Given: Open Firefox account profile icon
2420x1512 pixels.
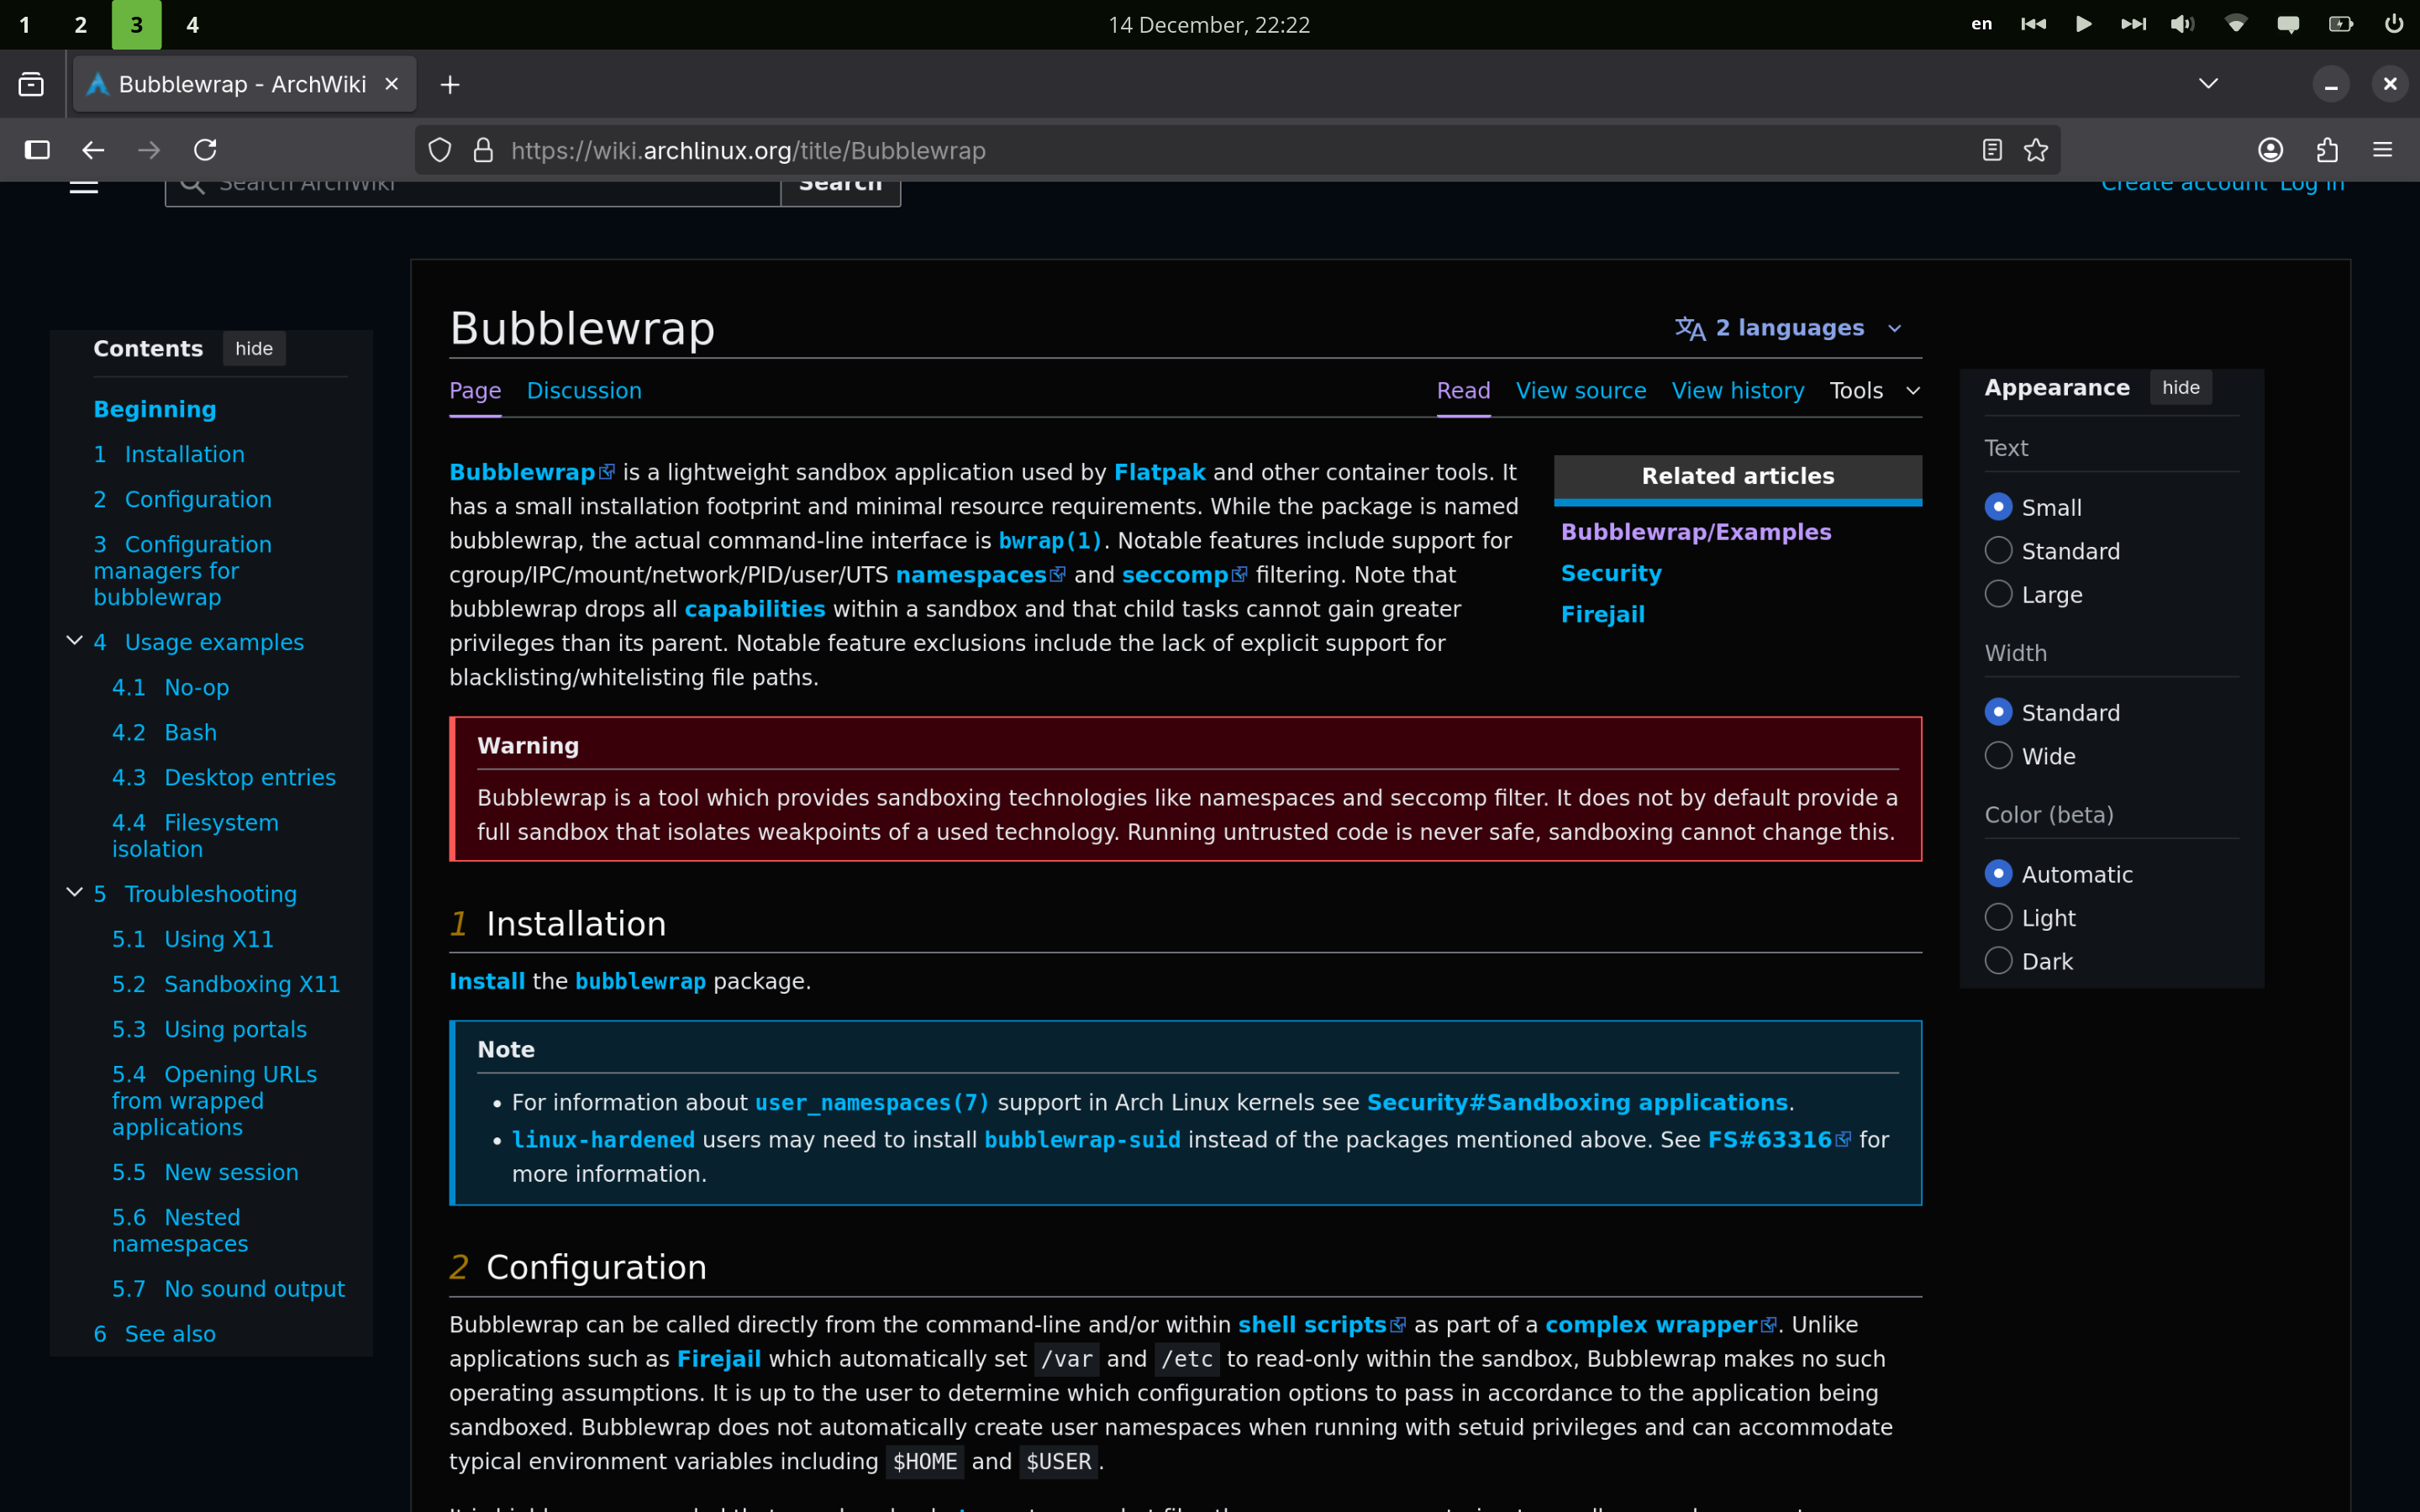Looking at the screenshot, I should [x=2270, y=150].
